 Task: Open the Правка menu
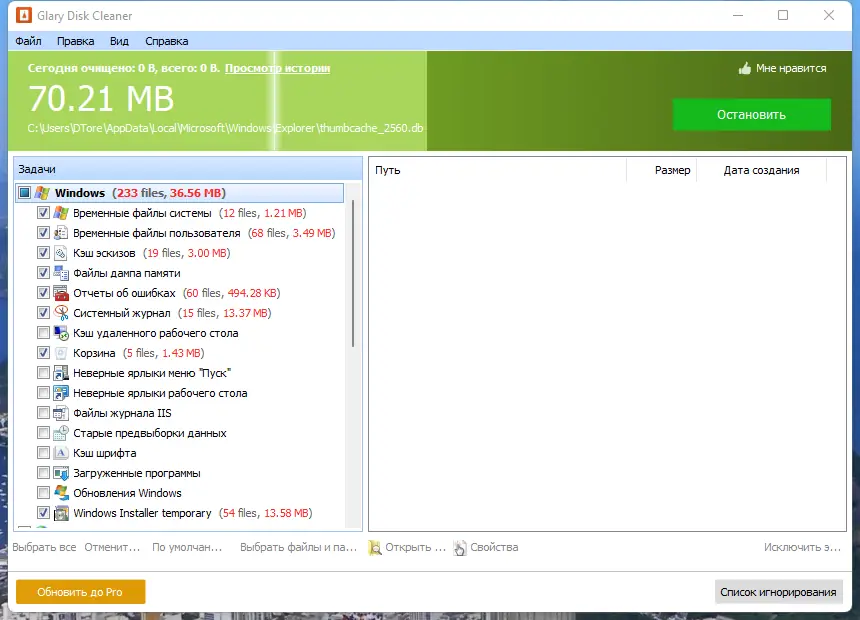coord(76,41)
